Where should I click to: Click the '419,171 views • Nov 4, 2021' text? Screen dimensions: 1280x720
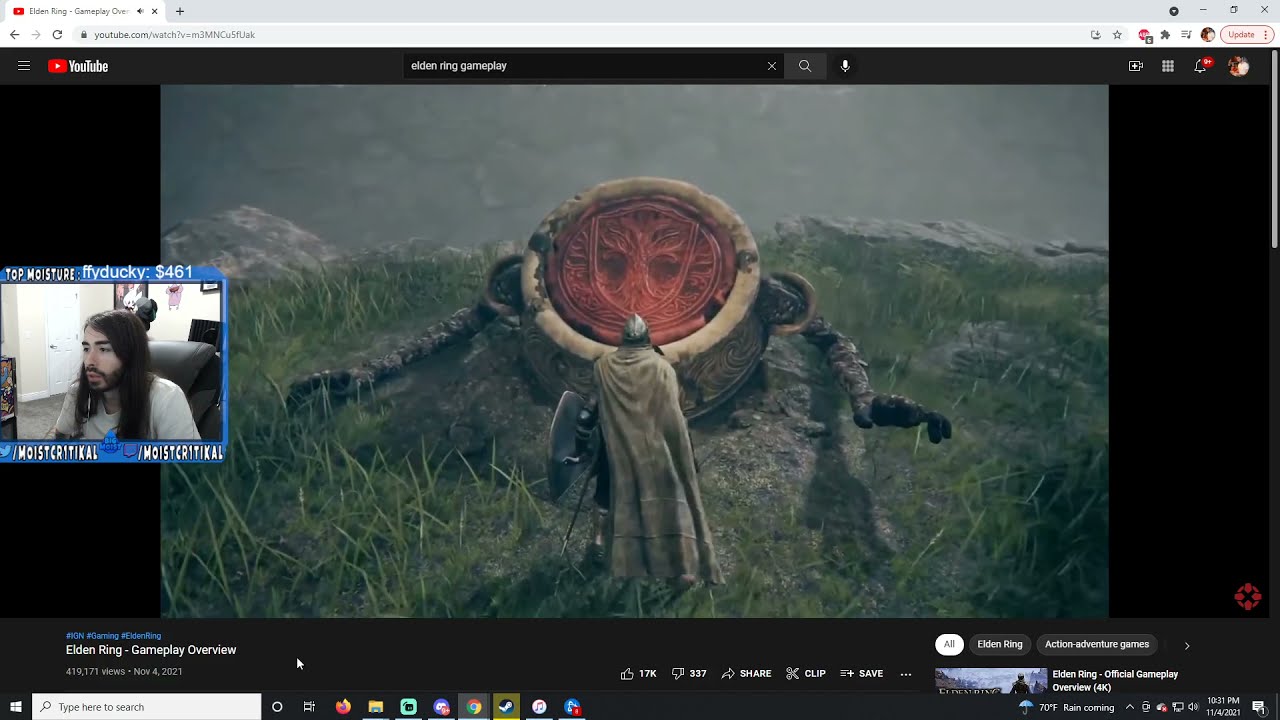coord(124,672)
